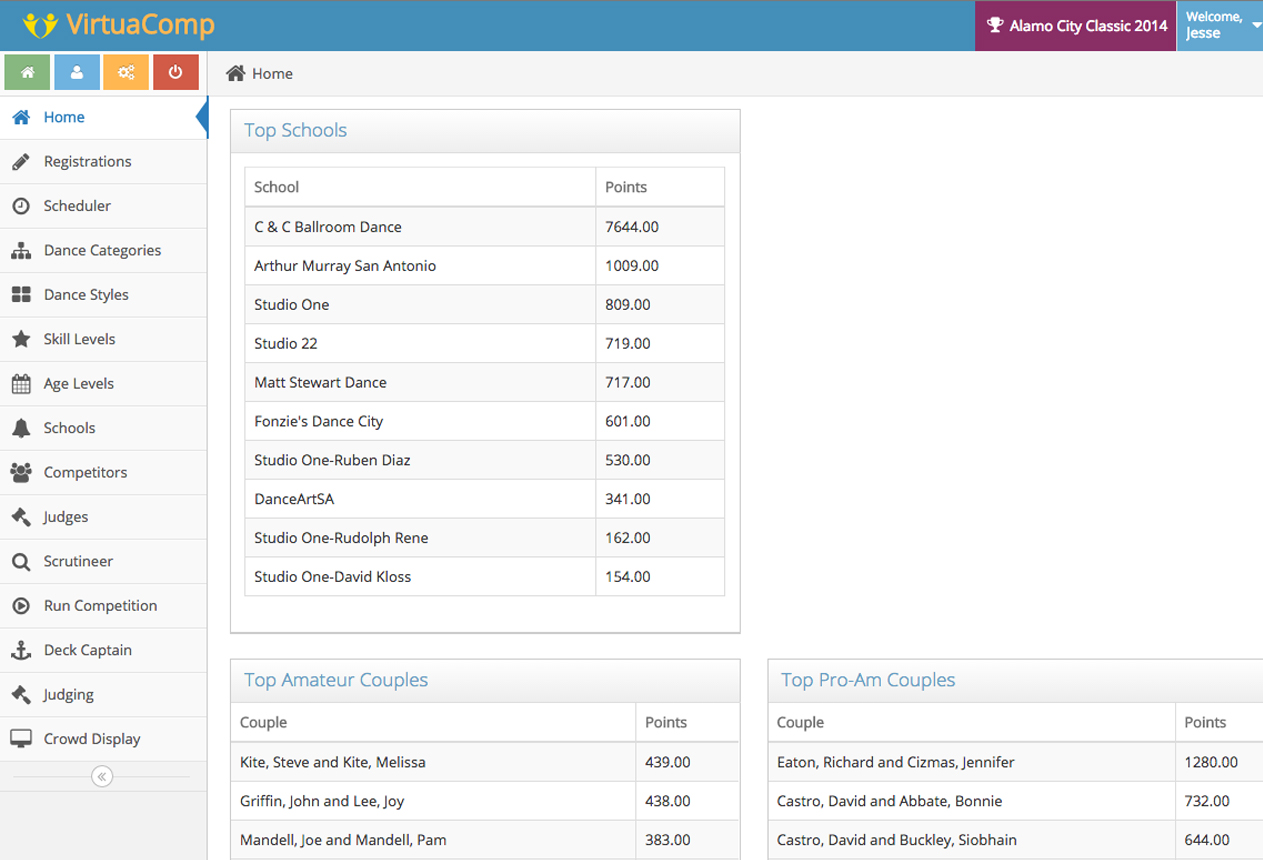Click the green home shortcut button
This screenshot has width=1263, height=860.
[28, 72]
